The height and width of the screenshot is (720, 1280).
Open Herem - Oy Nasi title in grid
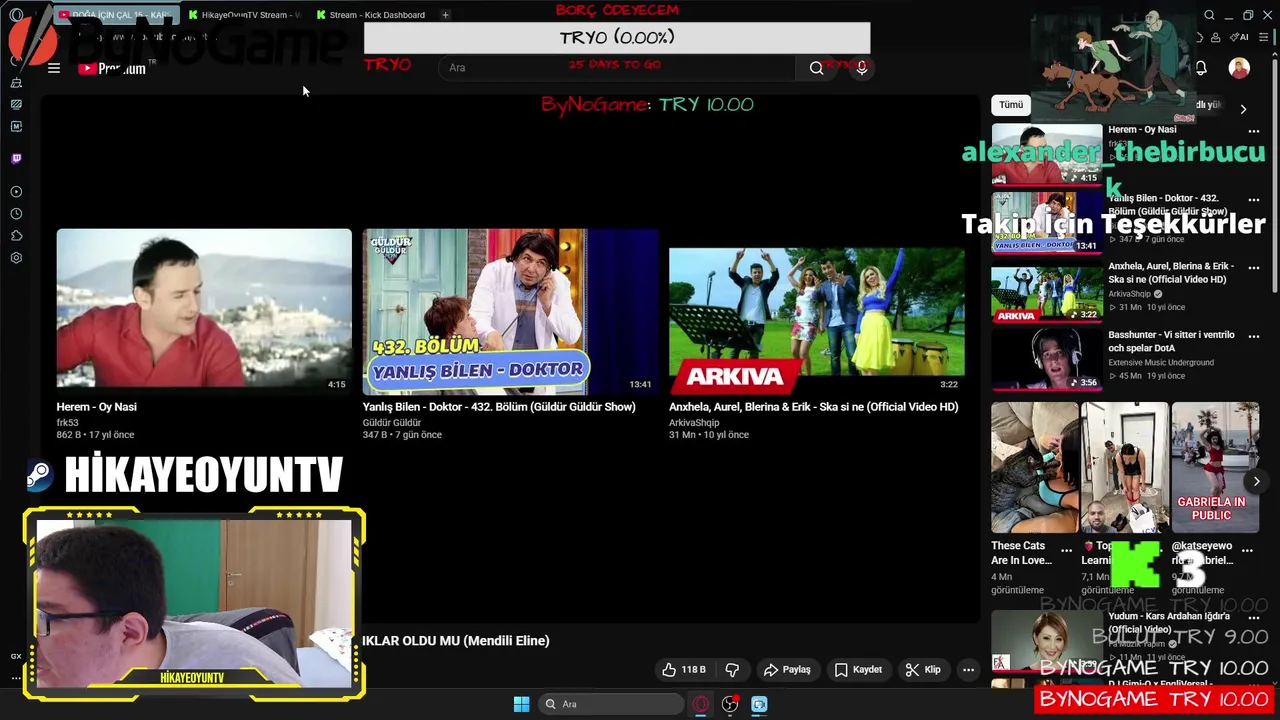[96, 407]
